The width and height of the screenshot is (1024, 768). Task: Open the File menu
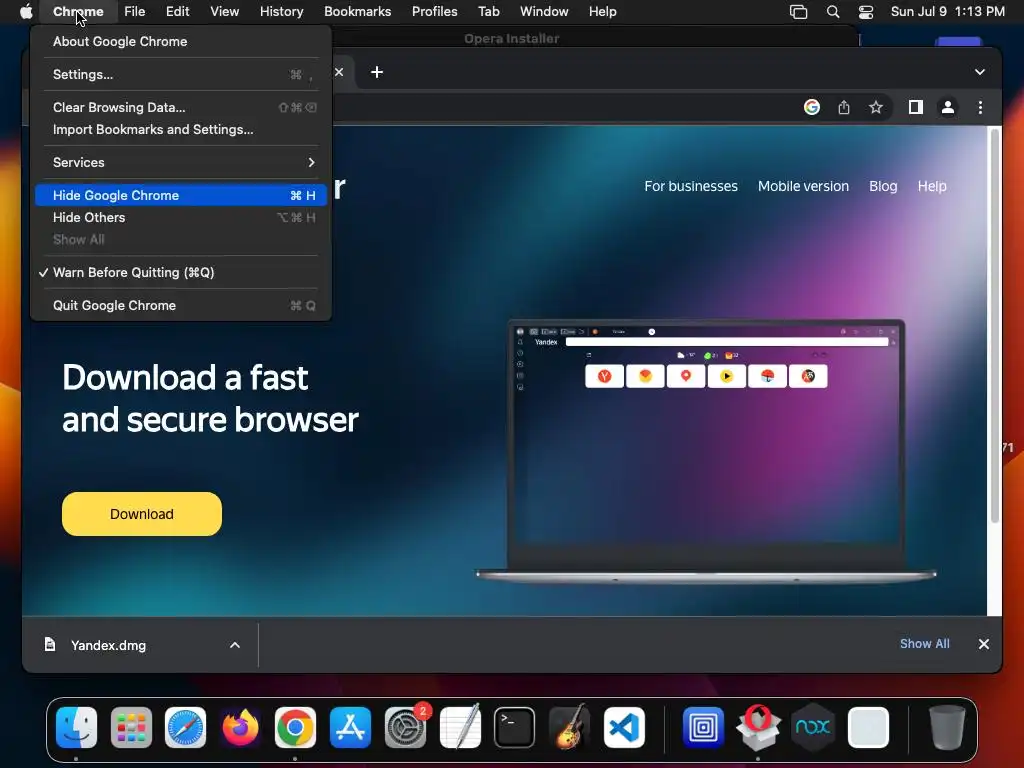click(135, 12)
